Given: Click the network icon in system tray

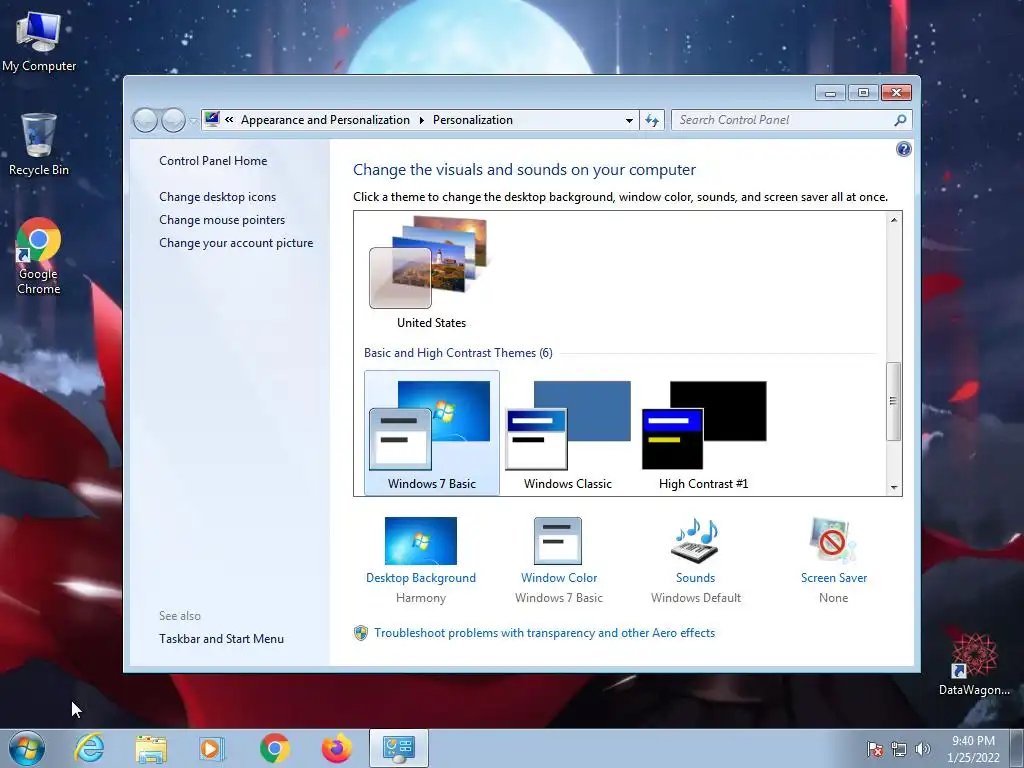Looking at the screenshot, I should pyautogui.click(x=899, y=750).
